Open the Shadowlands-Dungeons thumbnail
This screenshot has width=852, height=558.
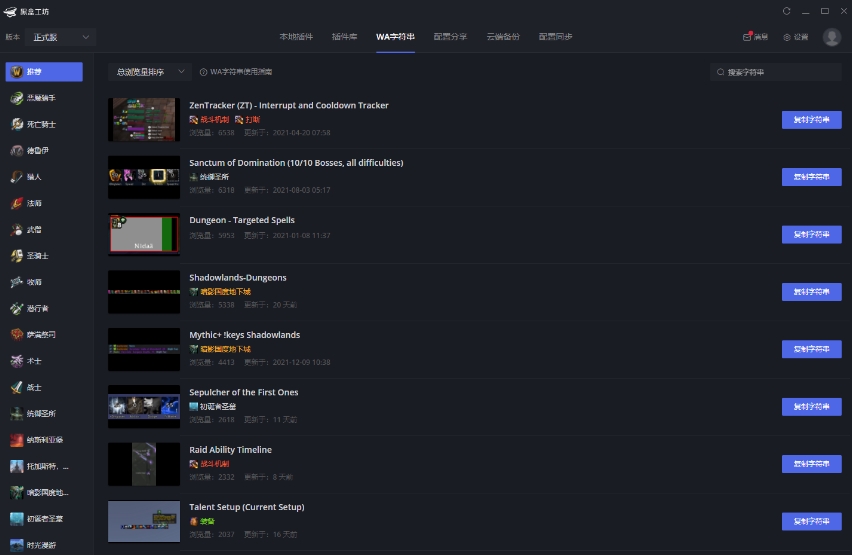144,292
